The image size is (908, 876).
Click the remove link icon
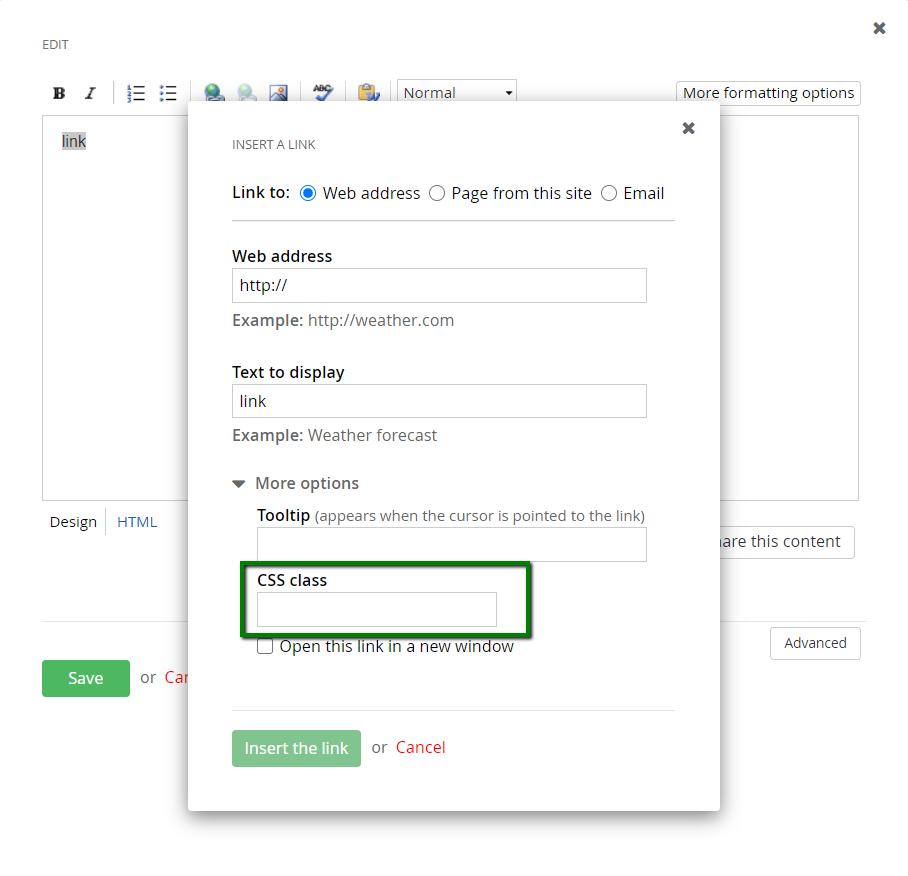point(247,93)
